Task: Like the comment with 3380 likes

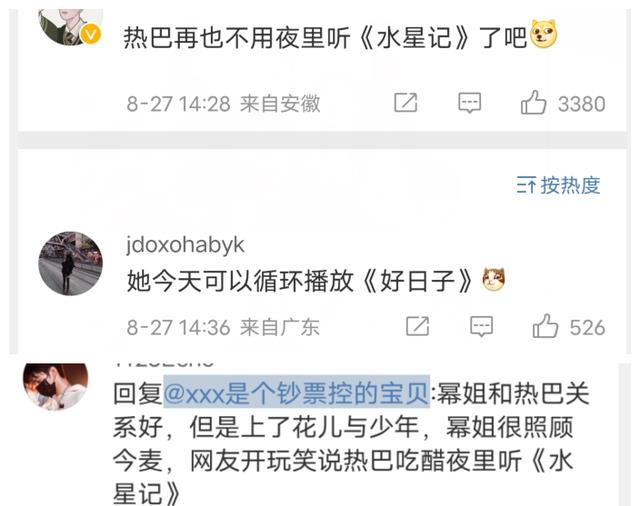Action: point(533,102)
